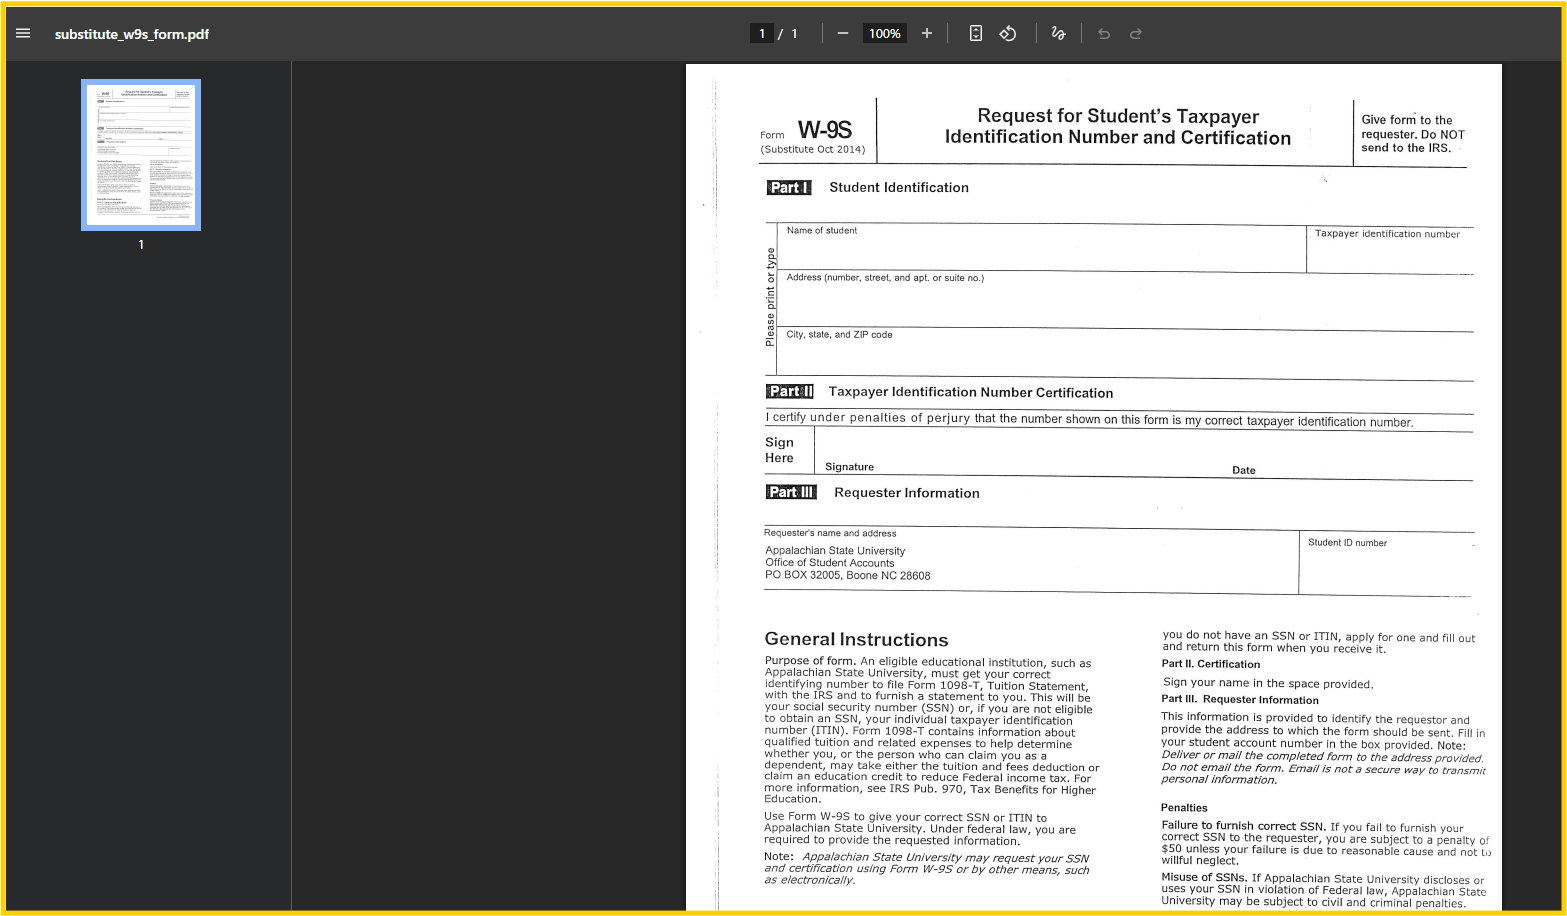Click 'Taxpayer identification number' field label
Viewport: 1567px width, 916px height.
coord(1387,234)
